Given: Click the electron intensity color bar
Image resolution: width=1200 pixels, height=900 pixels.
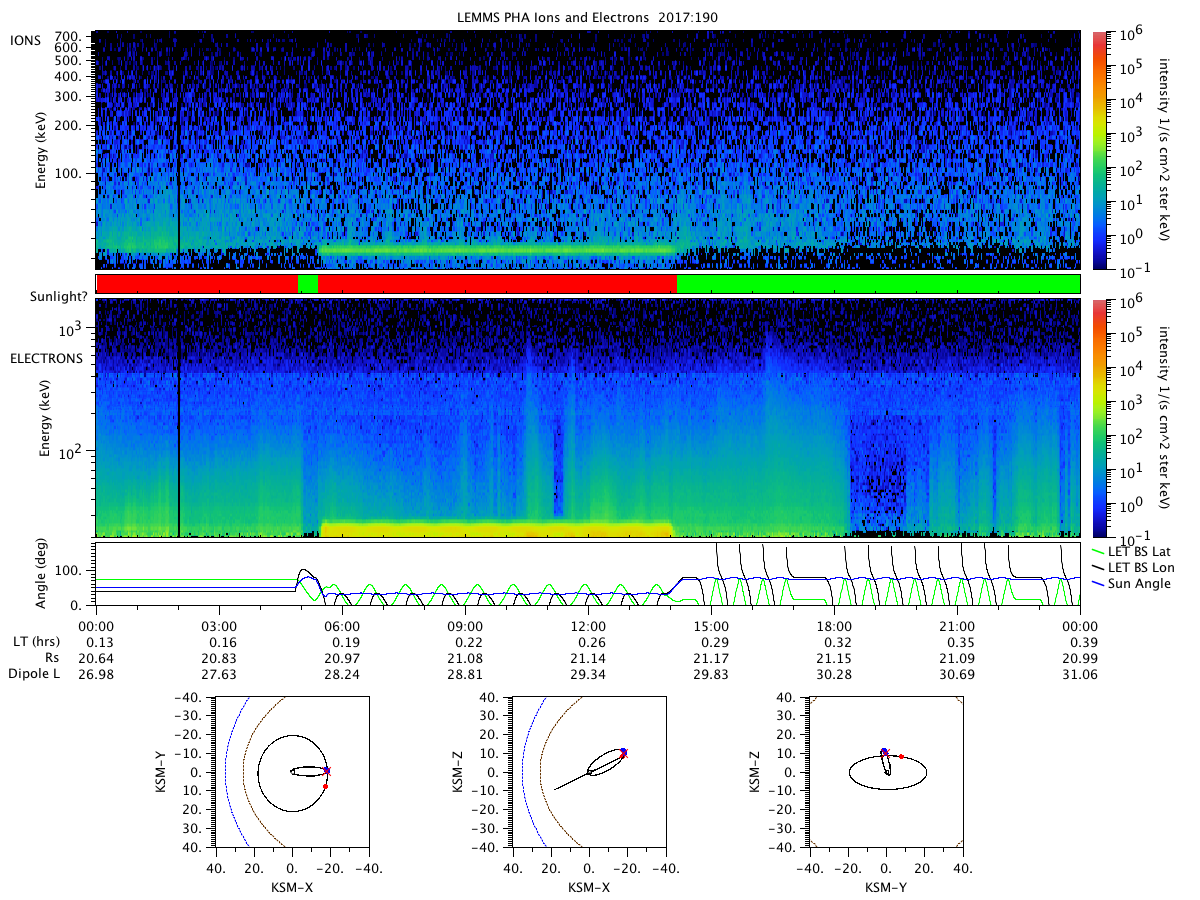Looking at the screenshot, I should [1099, 418].
